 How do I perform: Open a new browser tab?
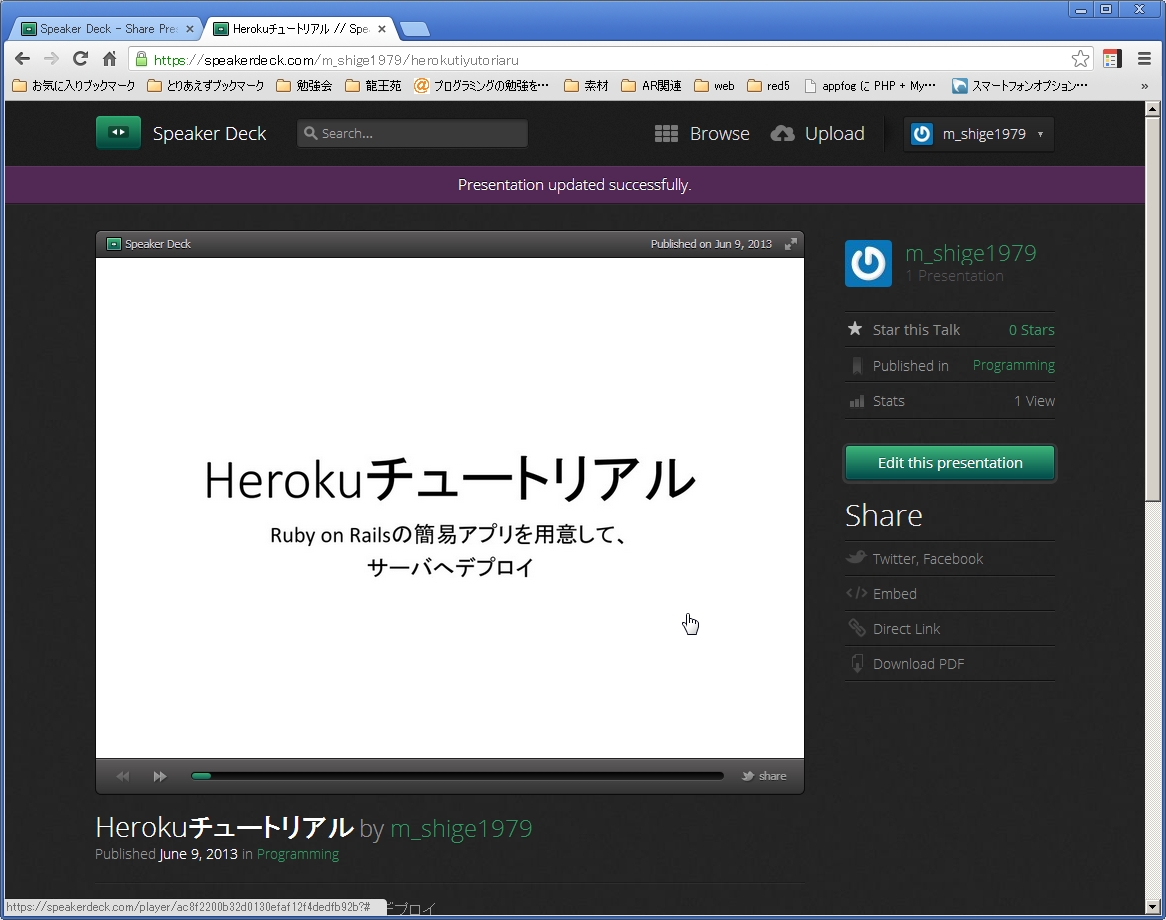pos(414,30)
